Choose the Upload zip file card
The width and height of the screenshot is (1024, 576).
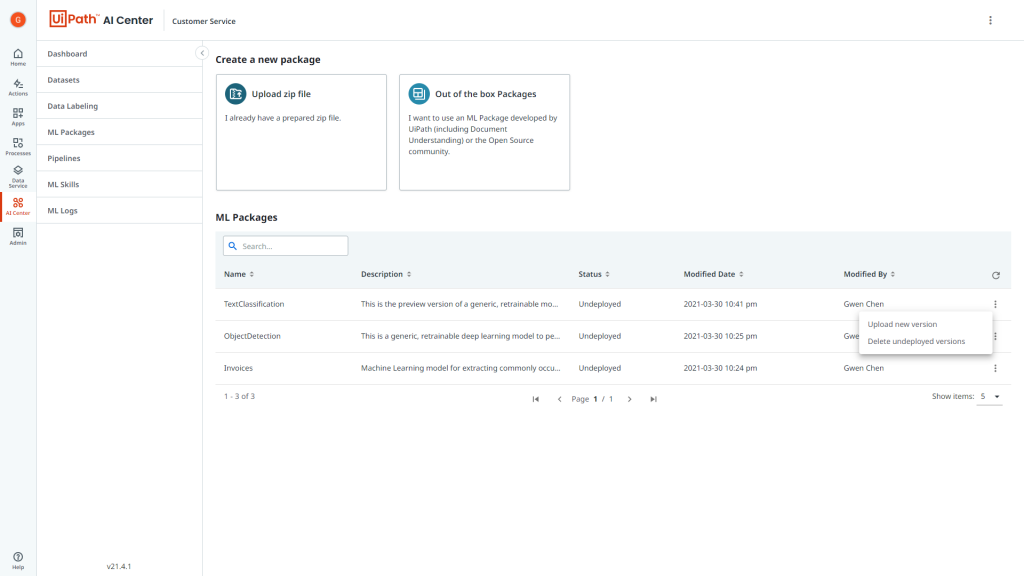click(x=301, y=133)
